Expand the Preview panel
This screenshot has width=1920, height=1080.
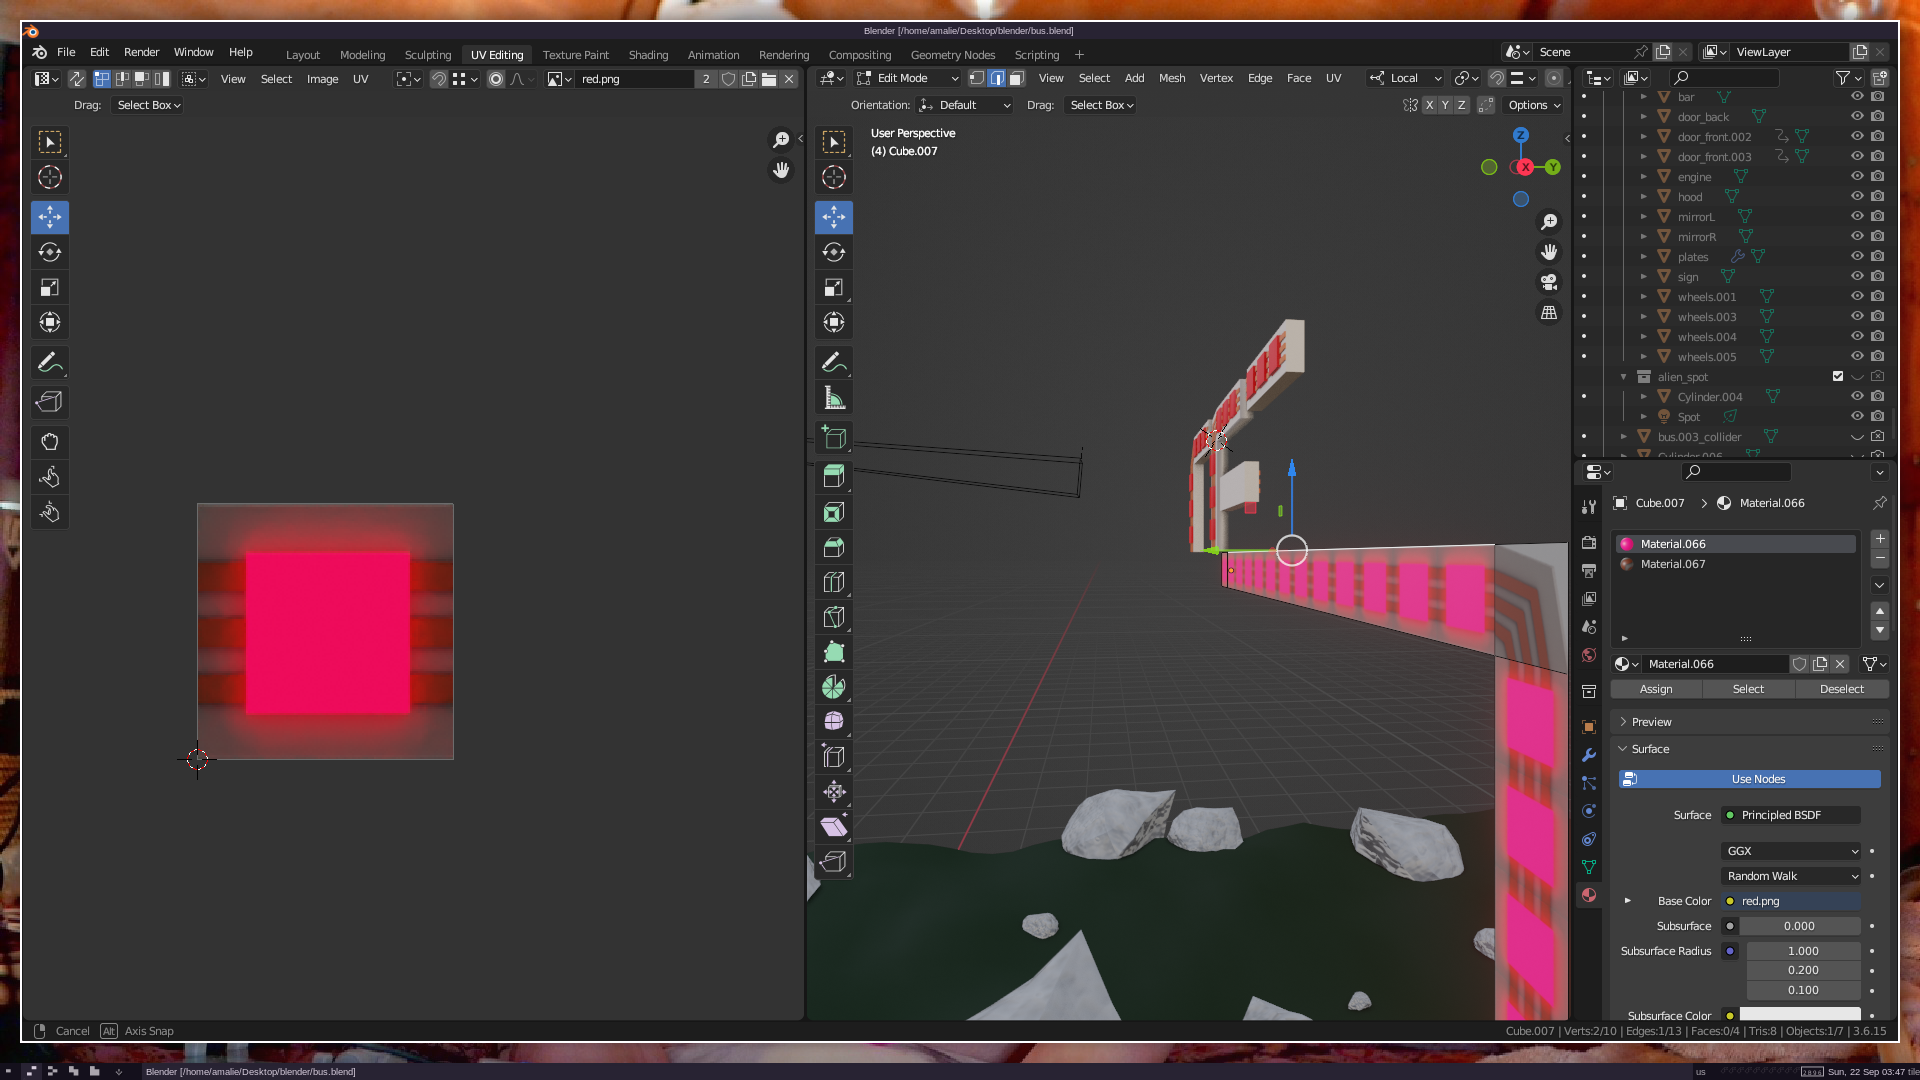(x=1651, y=722)
